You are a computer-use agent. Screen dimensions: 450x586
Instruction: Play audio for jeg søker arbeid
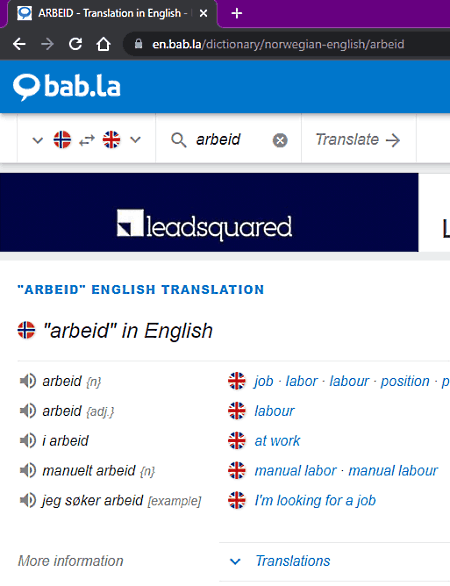pyautogui.click(x=28, y=500)
